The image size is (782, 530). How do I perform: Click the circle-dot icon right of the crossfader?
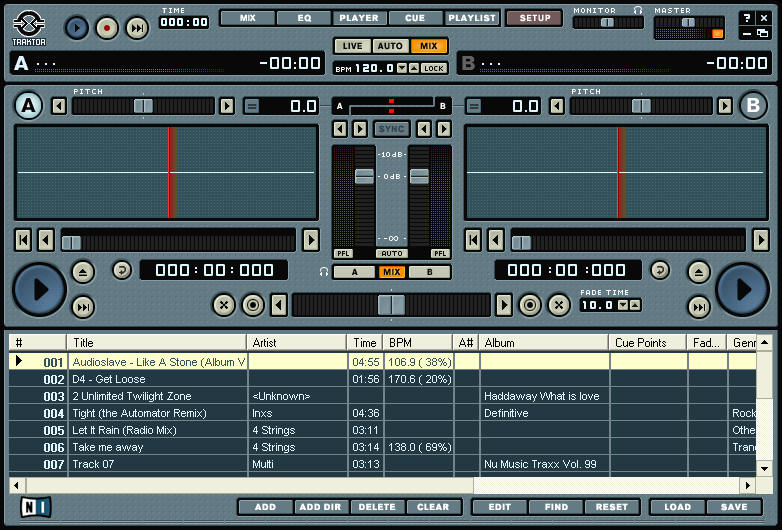point(530,305)
